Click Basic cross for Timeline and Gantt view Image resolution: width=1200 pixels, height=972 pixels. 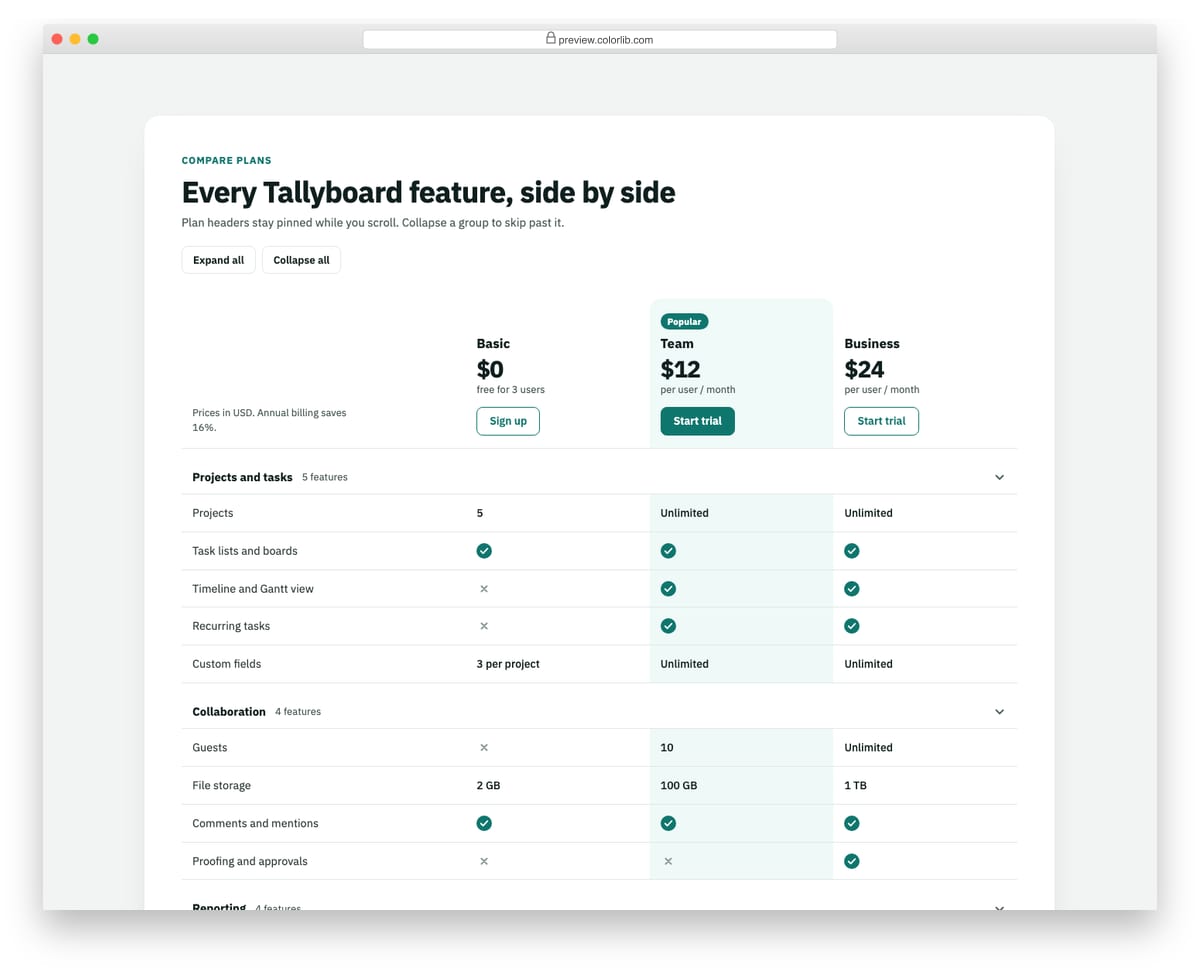coord(484,589)
